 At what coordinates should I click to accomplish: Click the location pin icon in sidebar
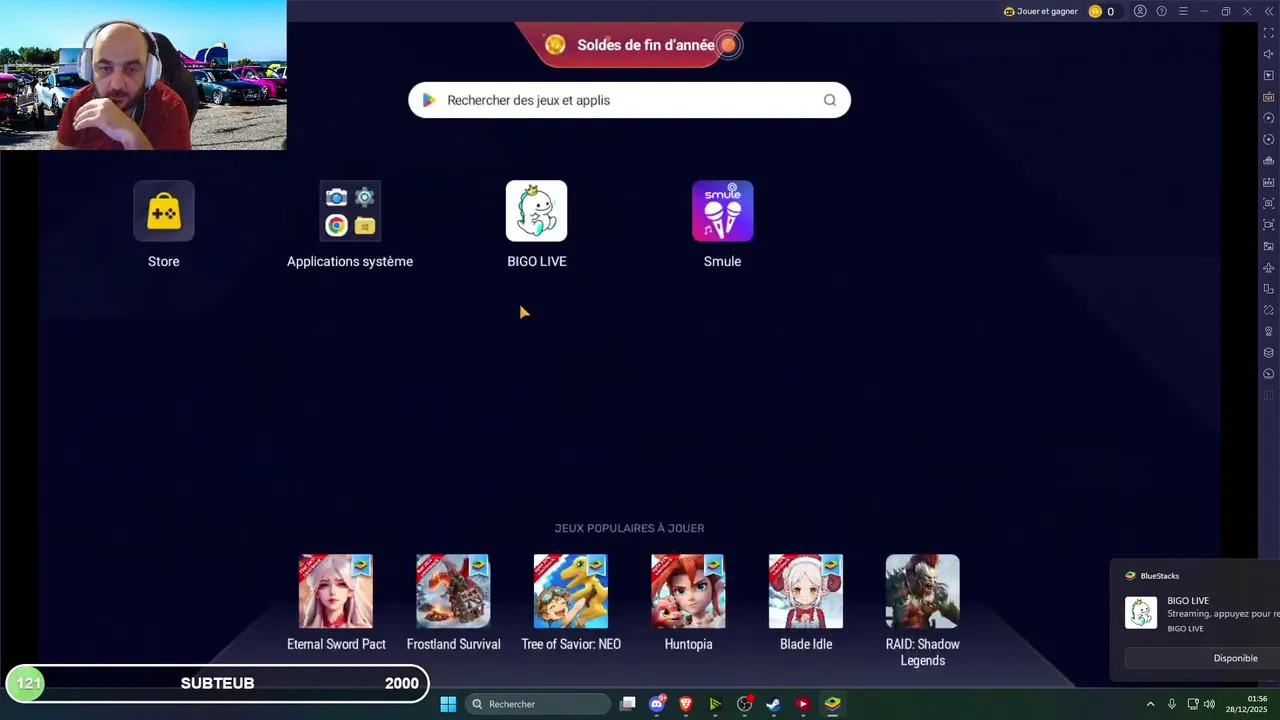1269,331
